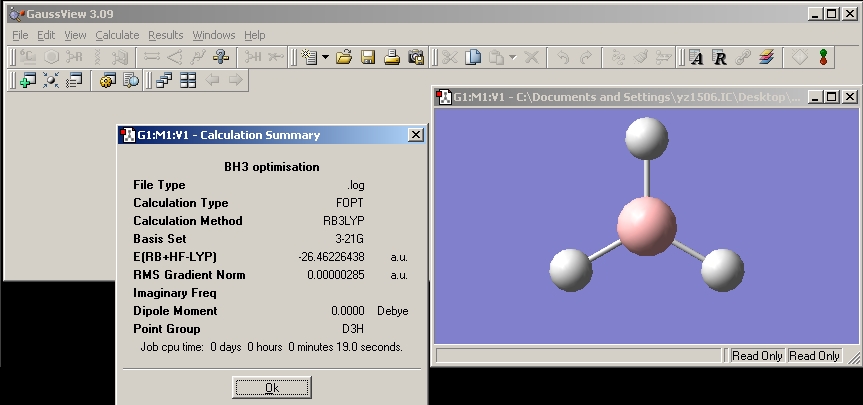Open the Edit menu
863x405 pixels.
click(46, 35)
